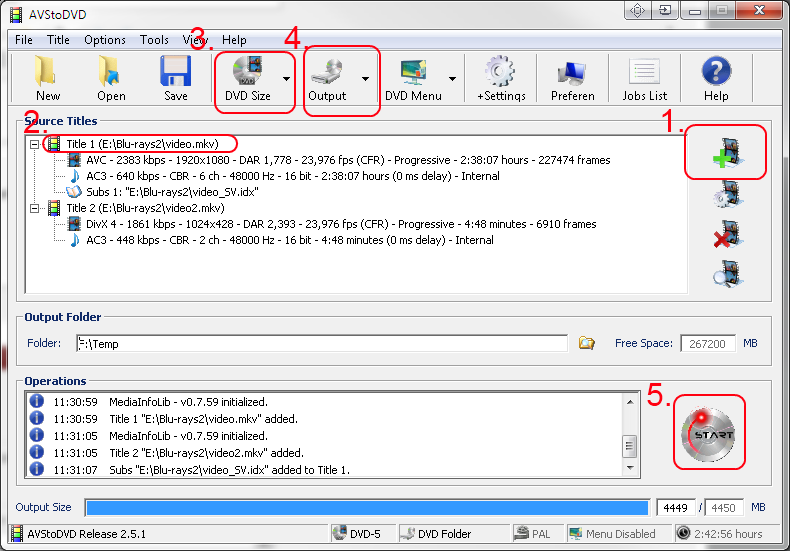Click the DVD Size disc icon
The image size is (790, 551).
click(247, 71)
